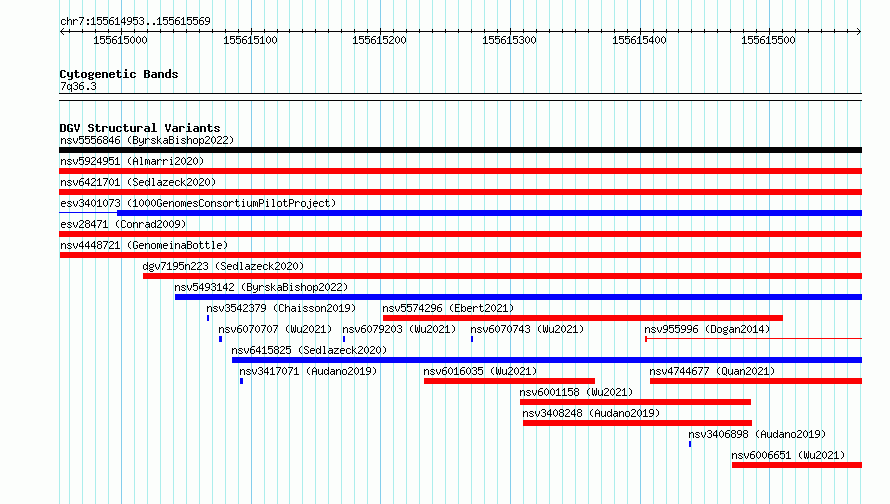The image size is (890, 504).
Task: Select the black nsv5556846 variant bar
Action: click(460, 150)
